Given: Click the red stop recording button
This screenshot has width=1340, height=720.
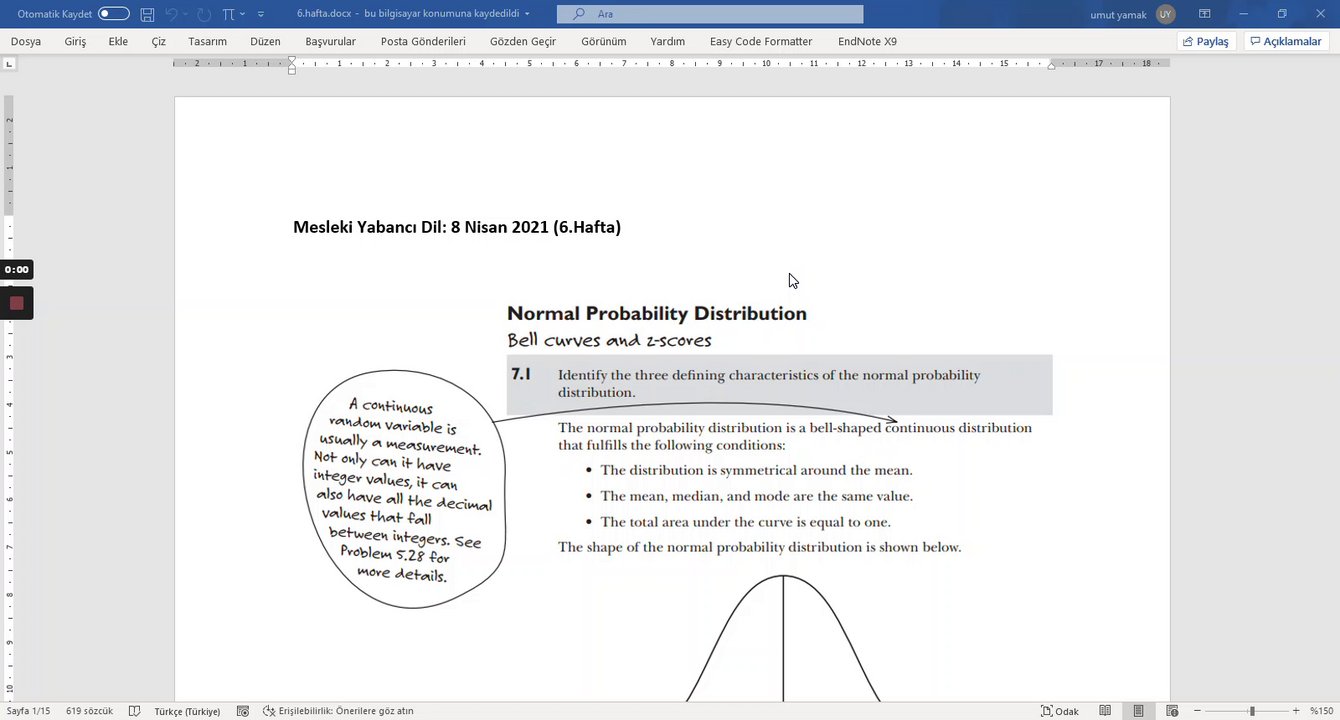Looking at the screenshot, I should point(17,303).
